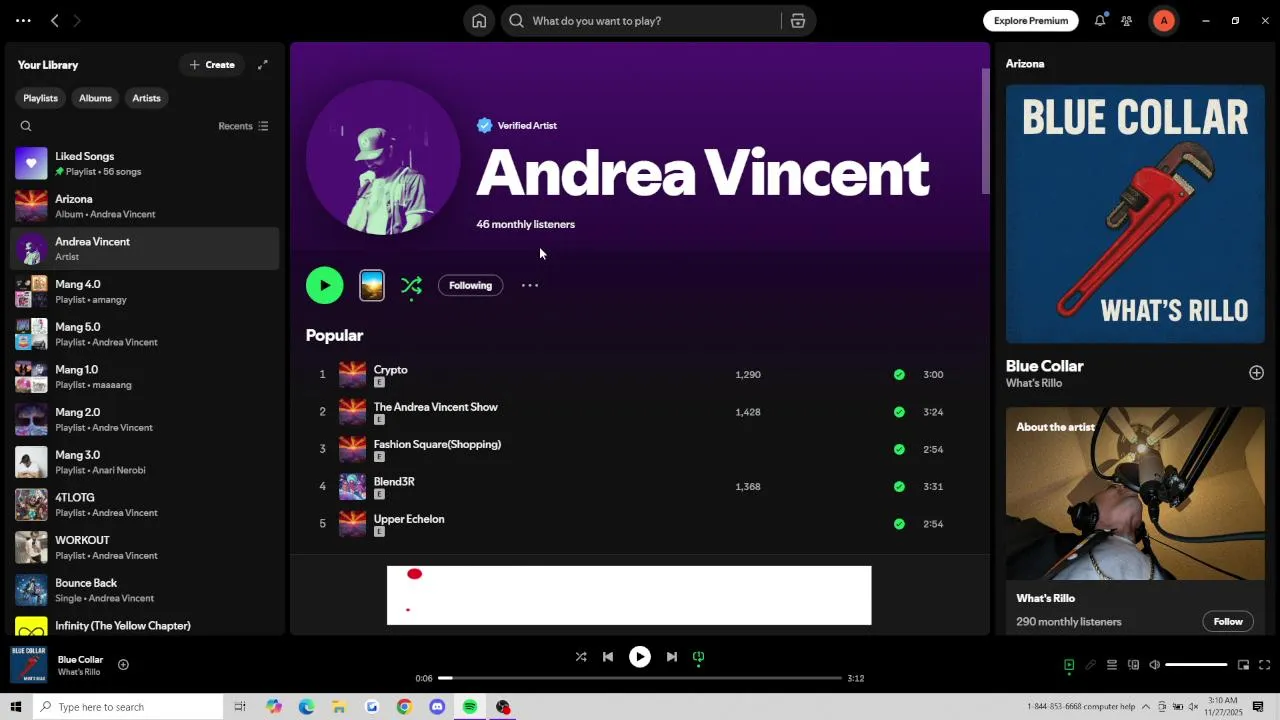The height and width of the screenshot is (720, 1280).
Task: Filter library by Playlists
Action: click(x=40, y=98)
